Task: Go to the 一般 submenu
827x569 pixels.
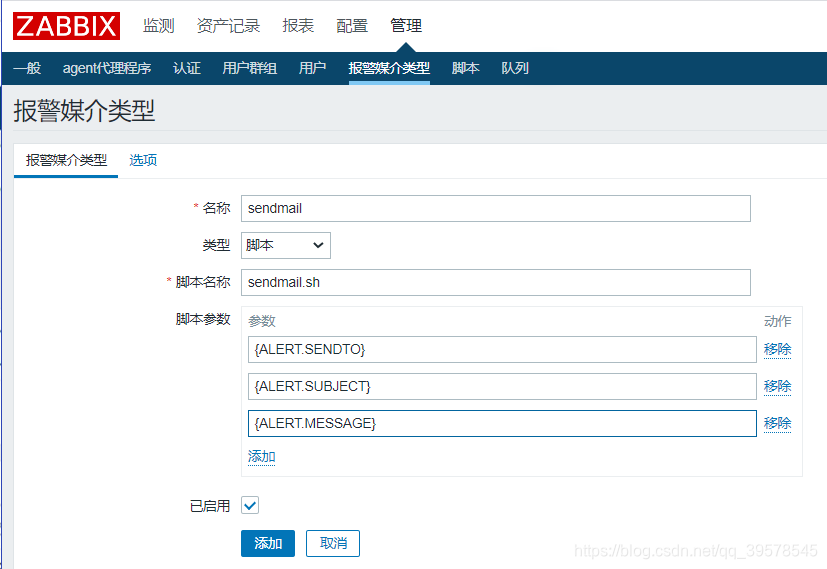Action: pyautogui.click(x=27, y=68)
